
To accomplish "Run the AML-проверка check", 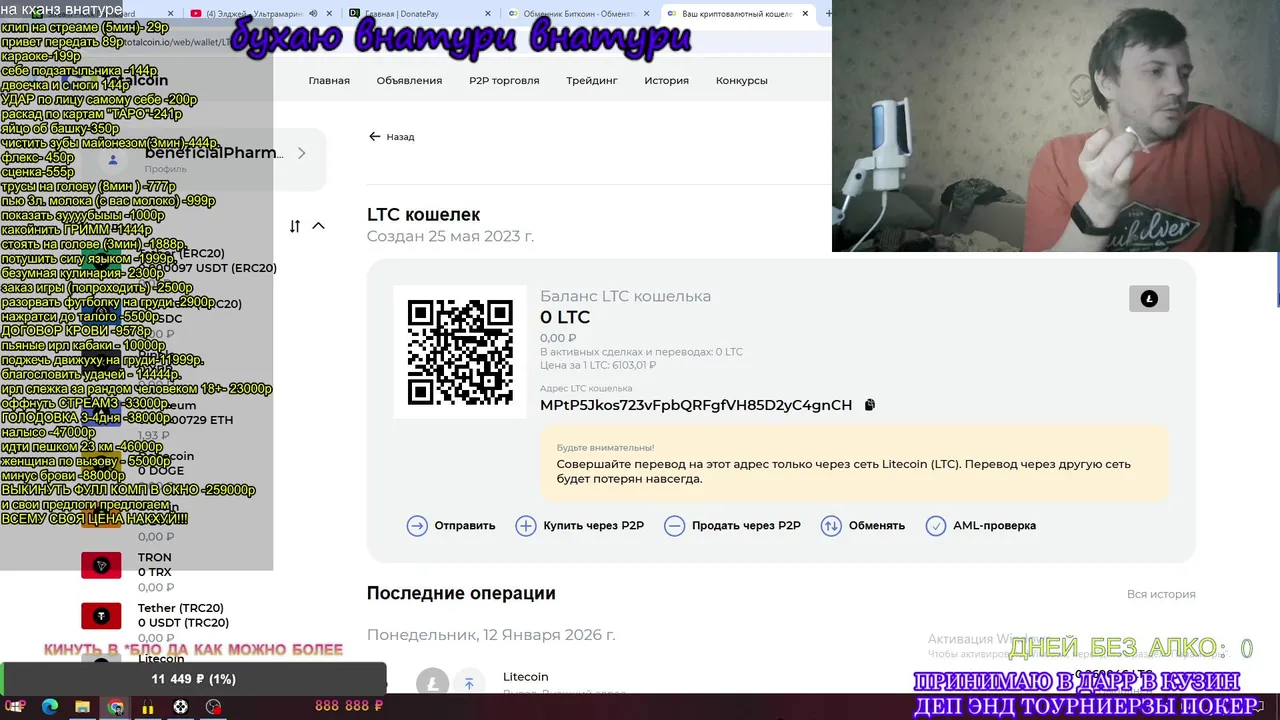I will pyautogui.click(x=981, y=526).
